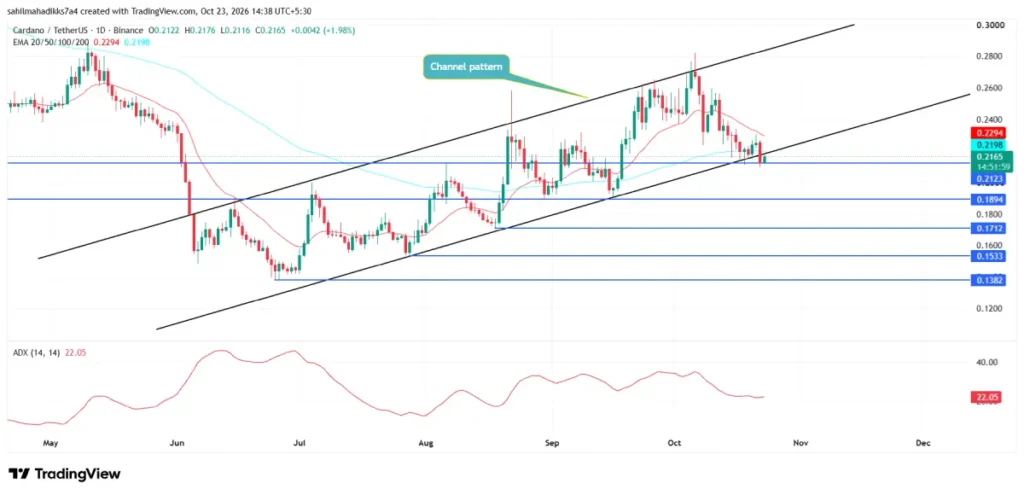
Task: Click the Channel pattern callout label
Action: click(x=466, y=67)
